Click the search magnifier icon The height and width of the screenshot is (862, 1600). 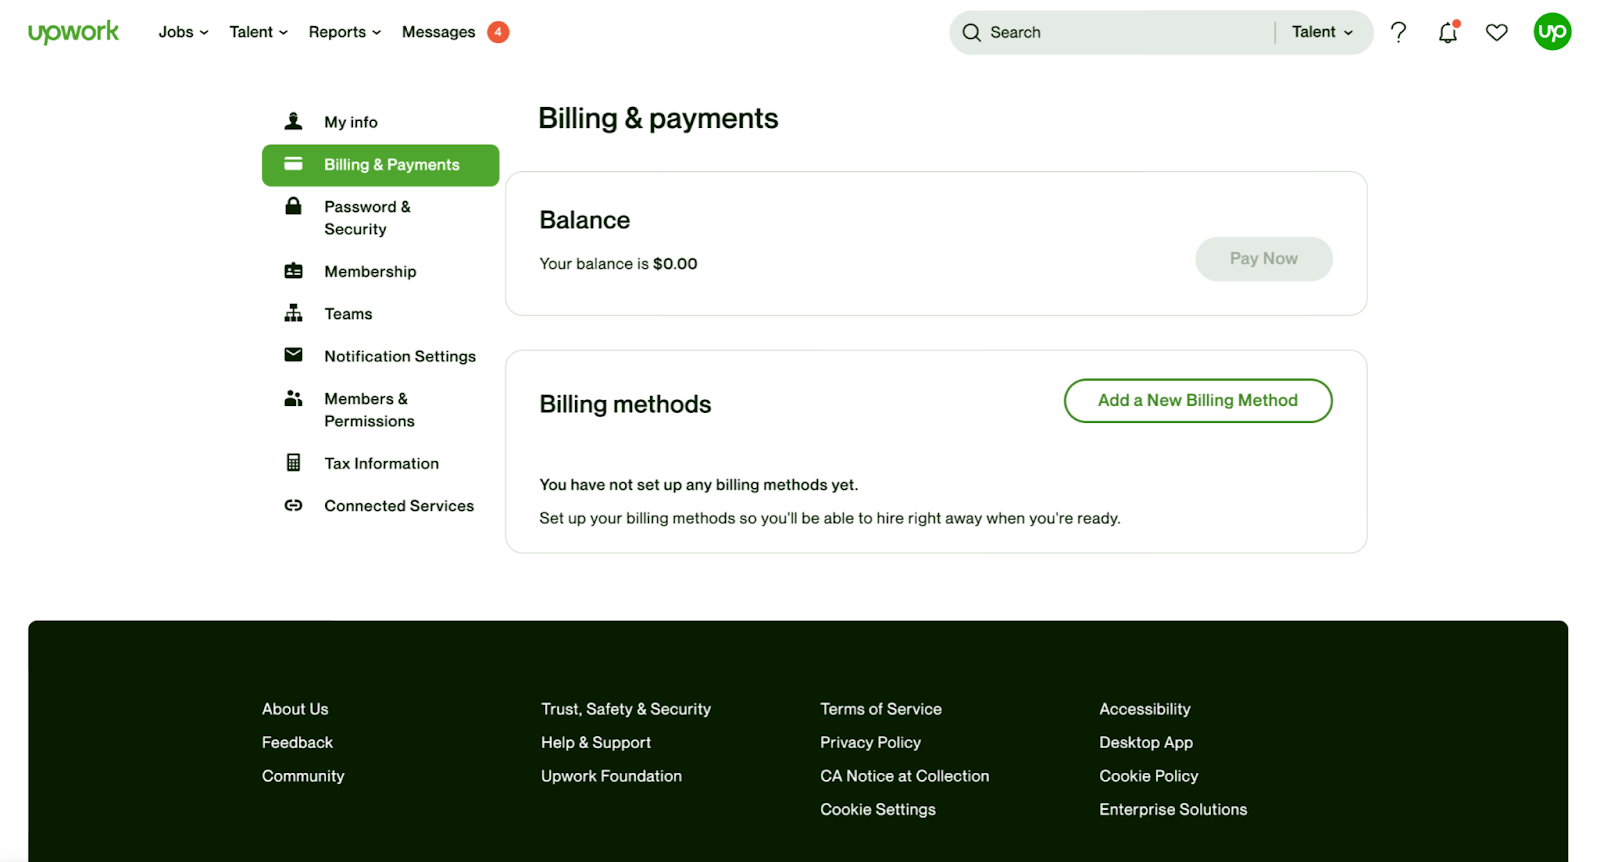[x=971, y=33]
